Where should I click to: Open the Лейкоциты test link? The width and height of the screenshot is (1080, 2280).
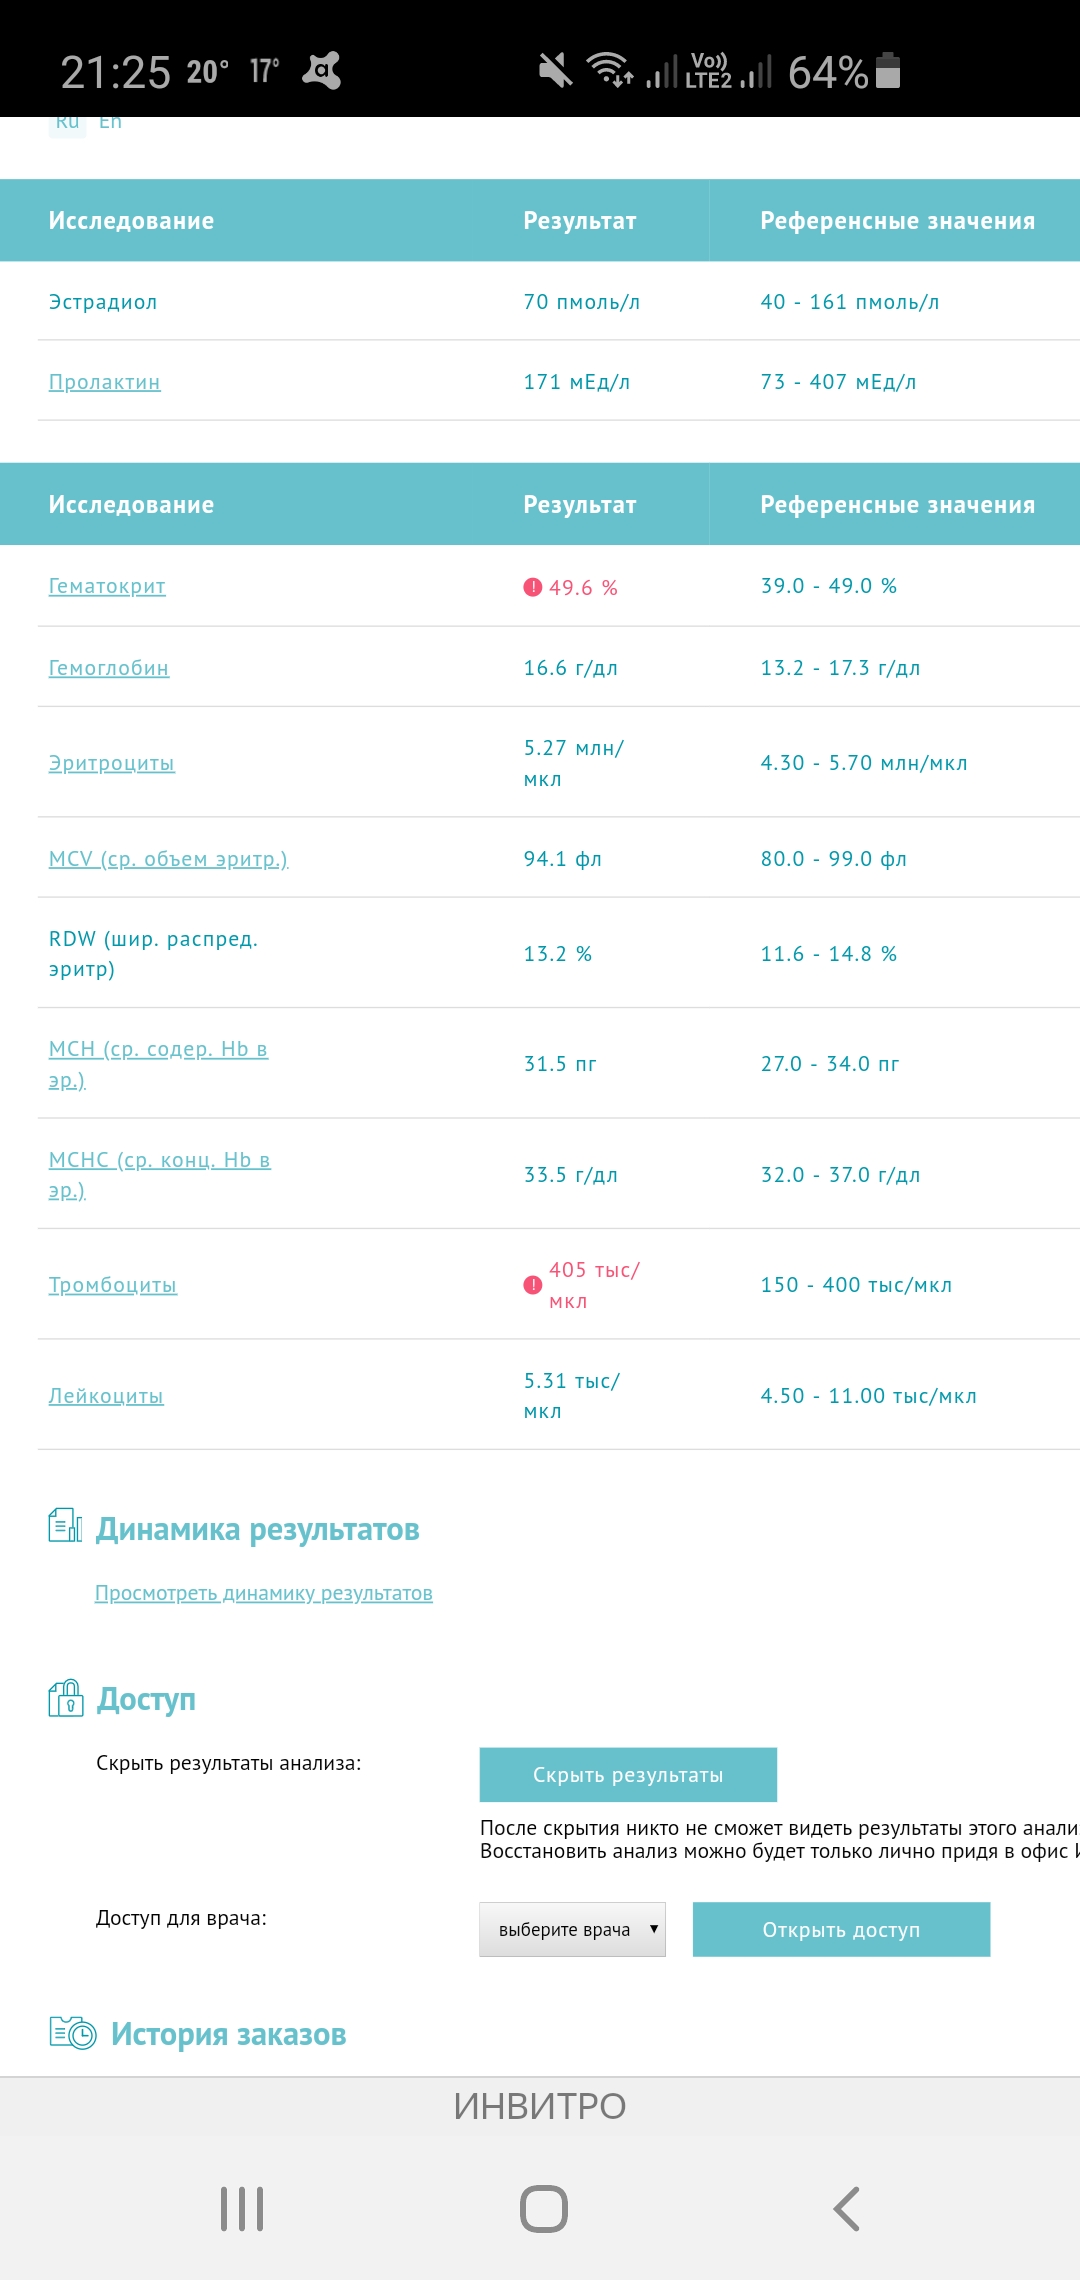(106, 1396)
